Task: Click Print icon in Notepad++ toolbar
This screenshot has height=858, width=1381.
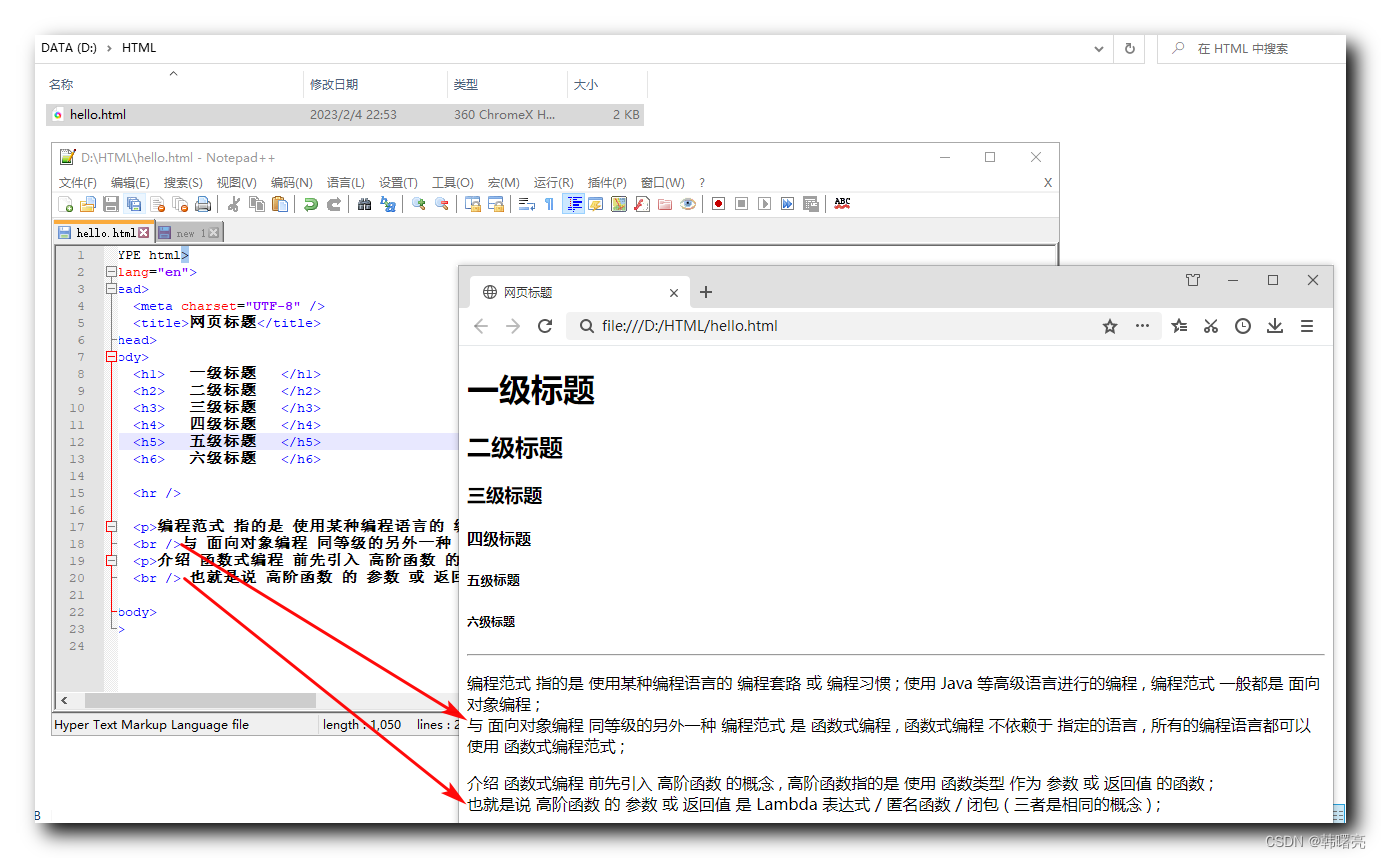Action: pos(203,204)
